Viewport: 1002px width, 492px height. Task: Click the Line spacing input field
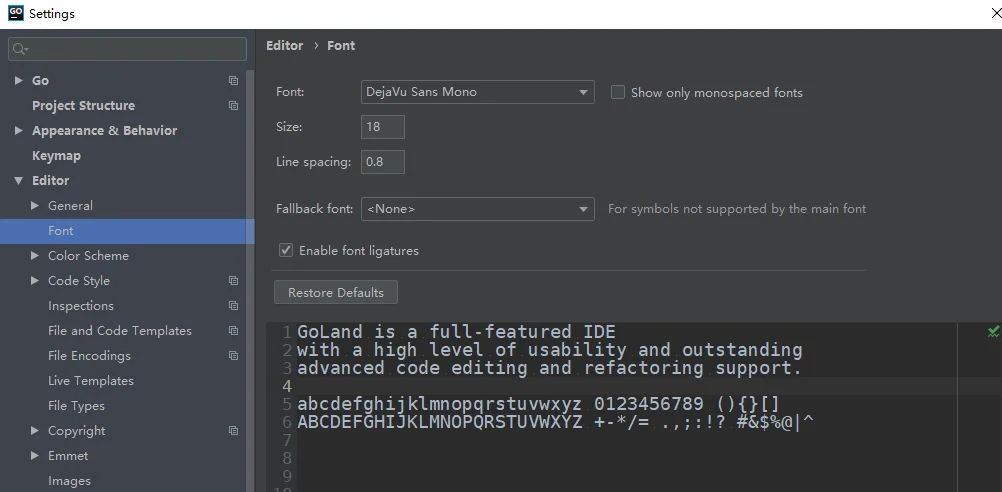(383, 162)
